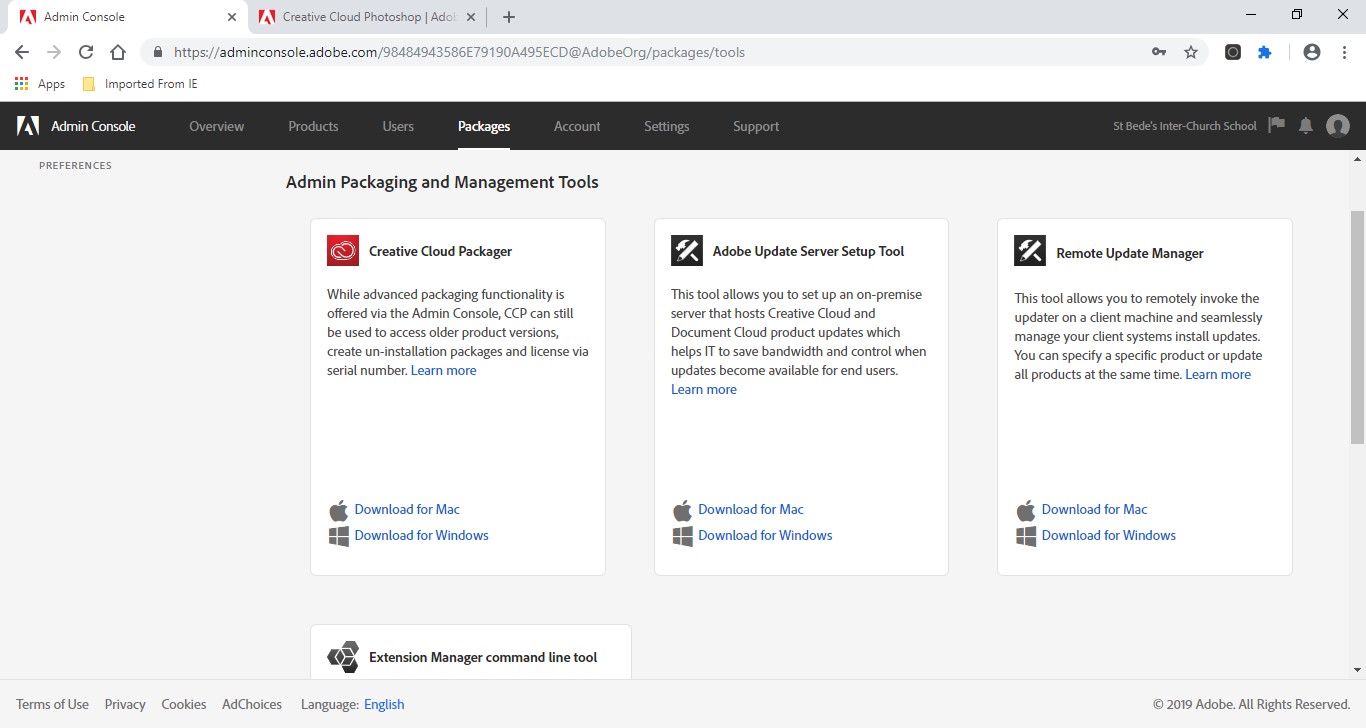Click the Extension Manager command line tool icon
Screen dimensions: 1366x728
point(343,657)
